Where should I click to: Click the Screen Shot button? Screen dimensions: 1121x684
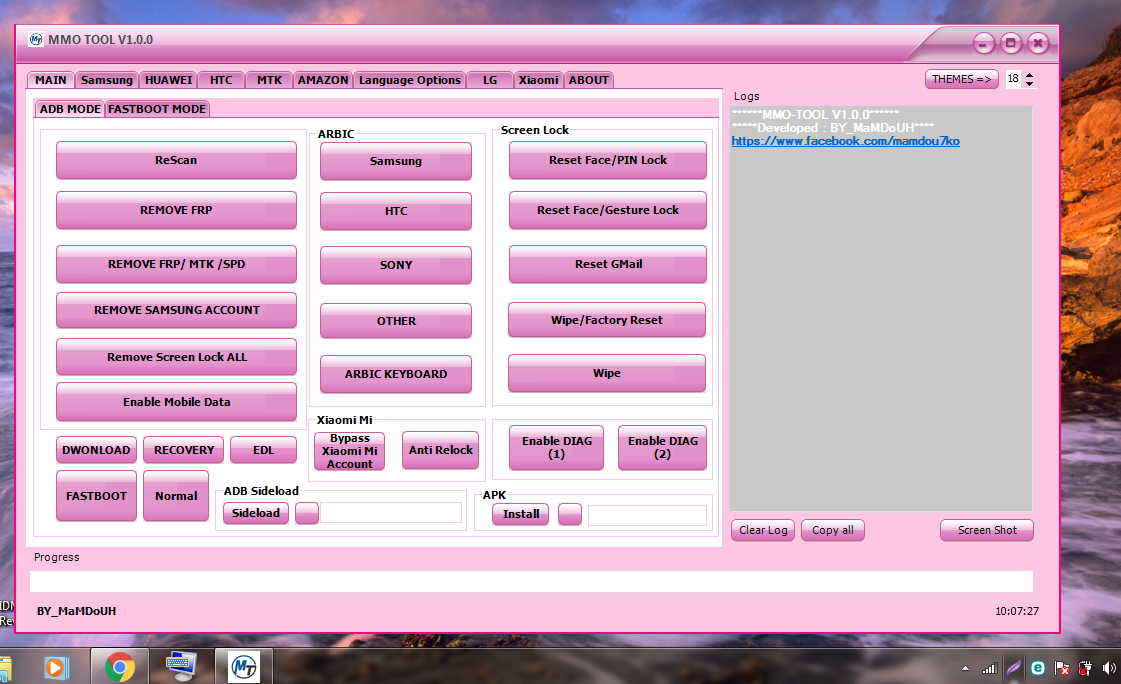pyautogui.click(x=987, y=530)
